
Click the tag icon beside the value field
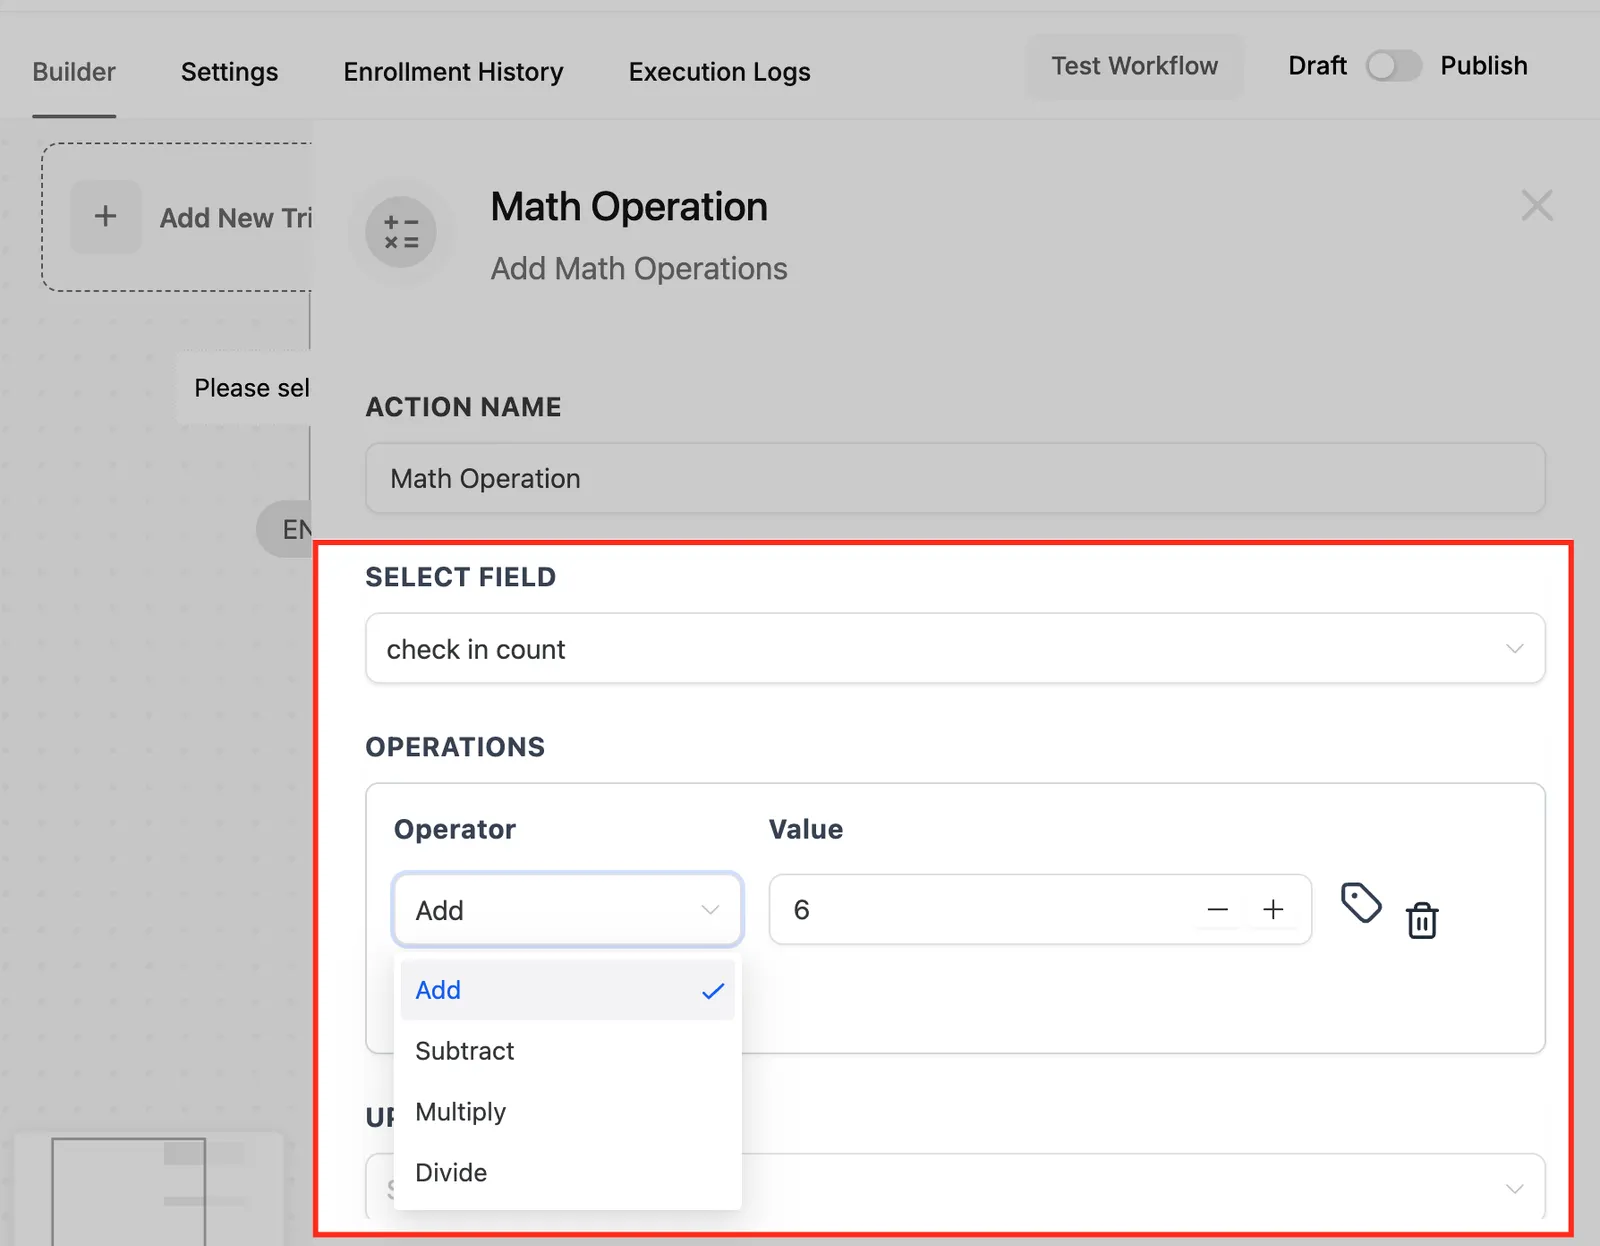point(1360,903)
